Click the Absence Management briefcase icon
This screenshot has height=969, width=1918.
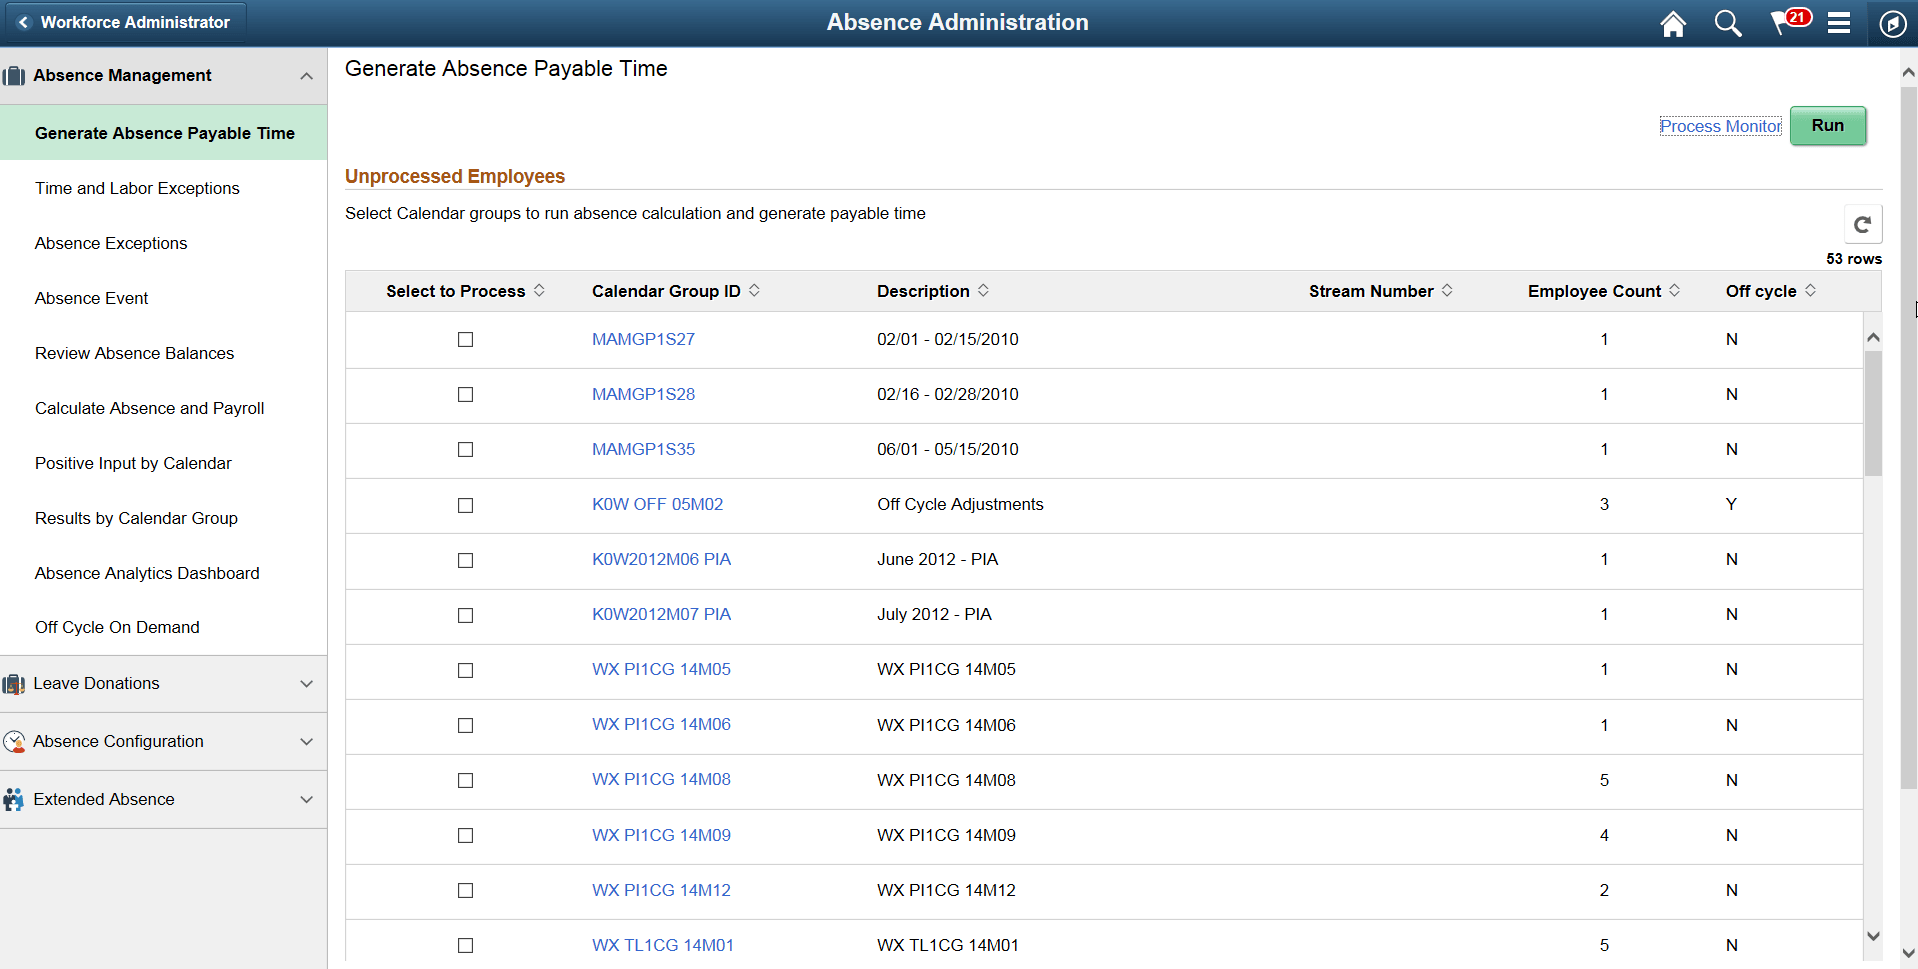(x=14, y=75)
